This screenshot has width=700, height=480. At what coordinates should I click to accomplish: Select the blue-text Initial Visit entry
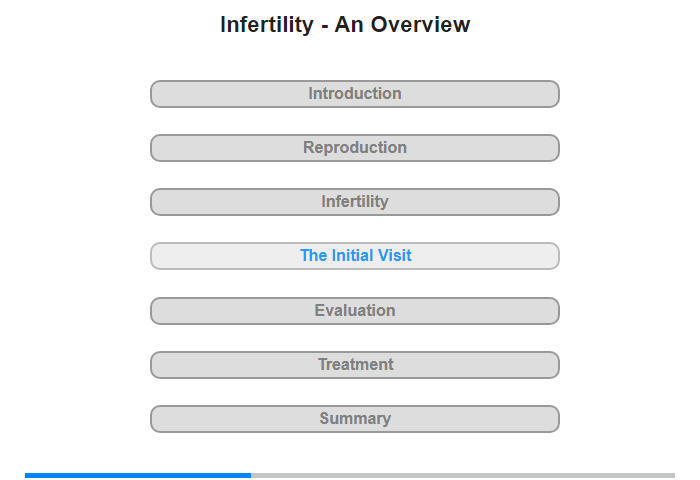pos(354,256)
